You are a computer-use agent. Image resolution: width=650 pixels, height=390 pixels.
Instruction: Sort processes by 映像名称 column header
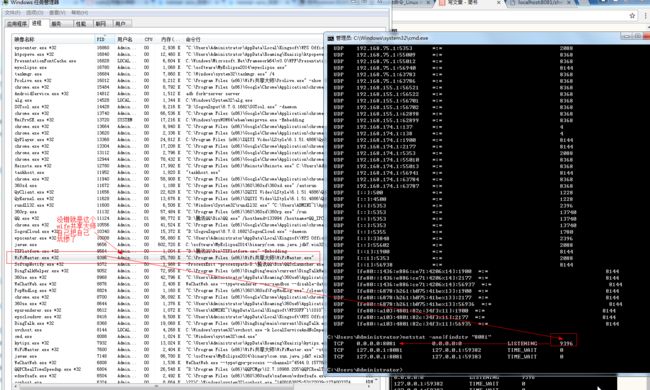[53, 39]
